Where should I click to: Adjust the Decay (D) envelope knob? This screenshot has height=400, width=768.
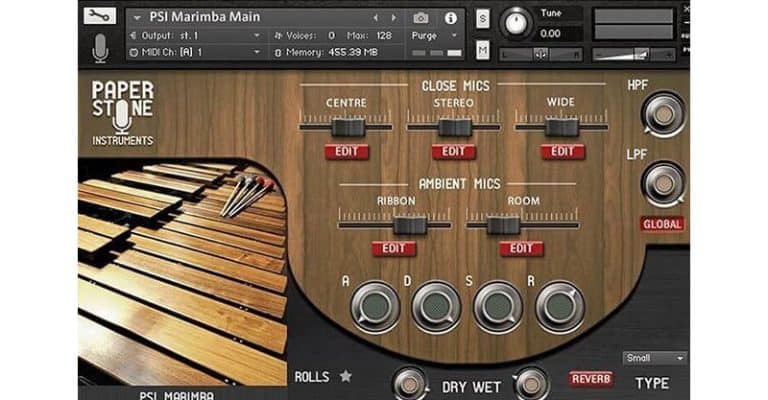(x=436, y=307)
